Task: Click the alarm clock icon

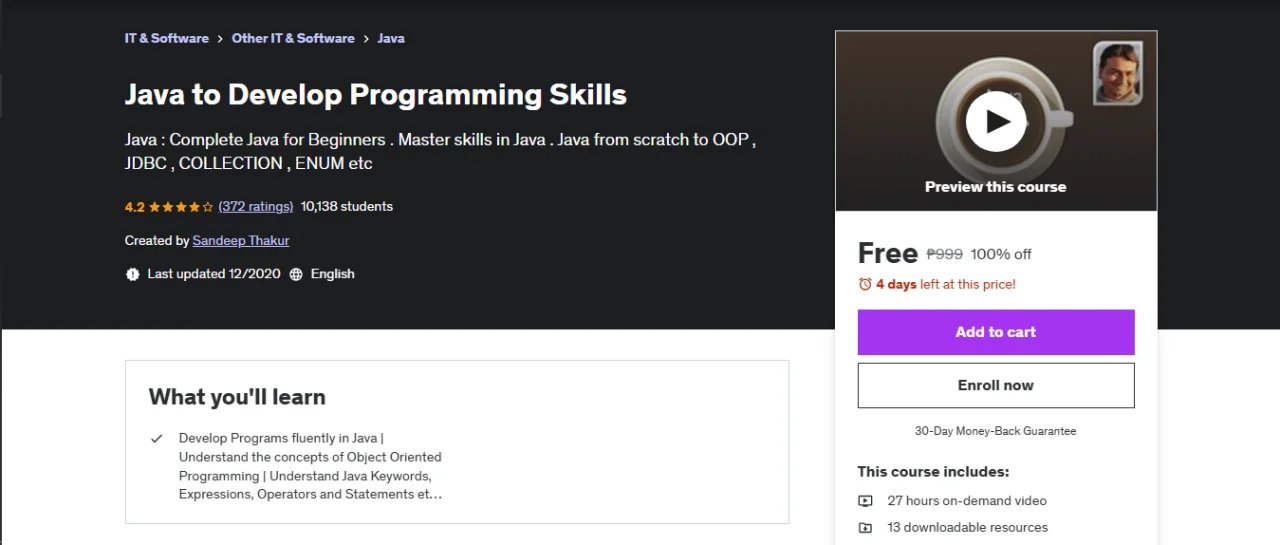Action: pyautogui.click(x=865, y=284)
